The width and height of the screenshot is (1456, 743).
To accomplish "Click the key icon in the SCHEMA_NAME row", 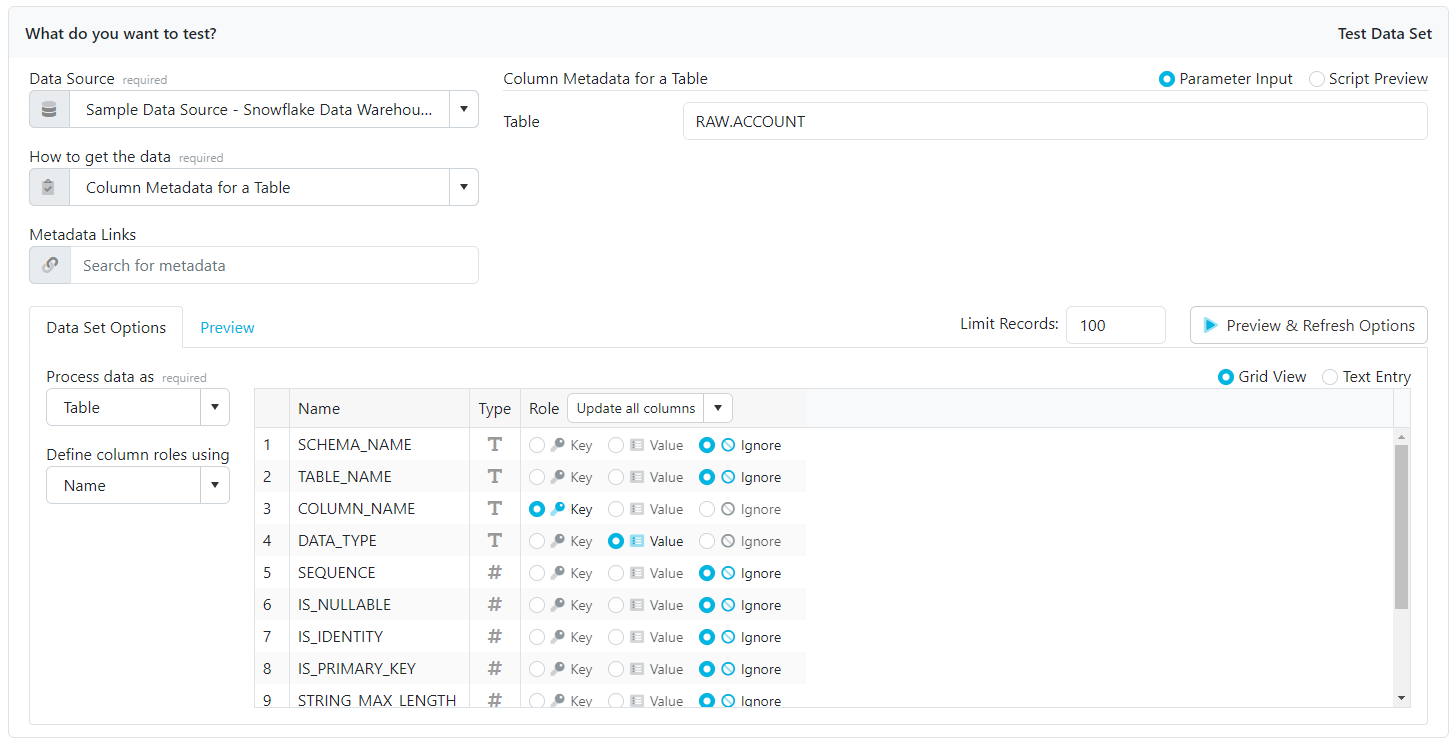I will [557, 445].
